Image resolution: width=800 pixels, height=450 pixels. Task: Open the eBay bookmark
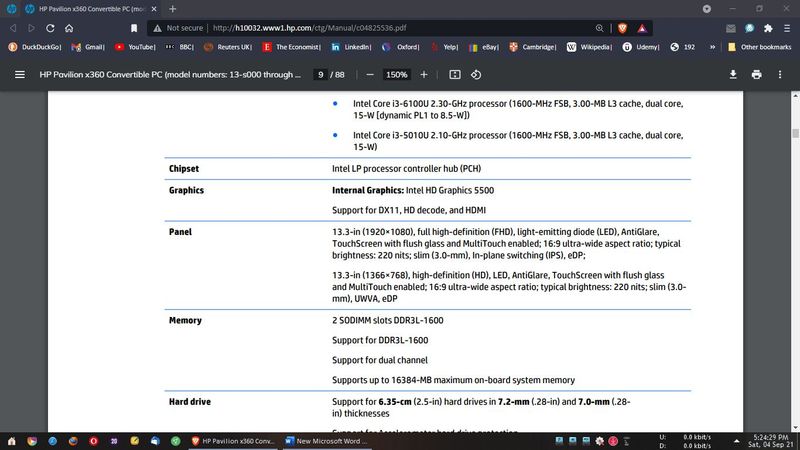(484, 47)
